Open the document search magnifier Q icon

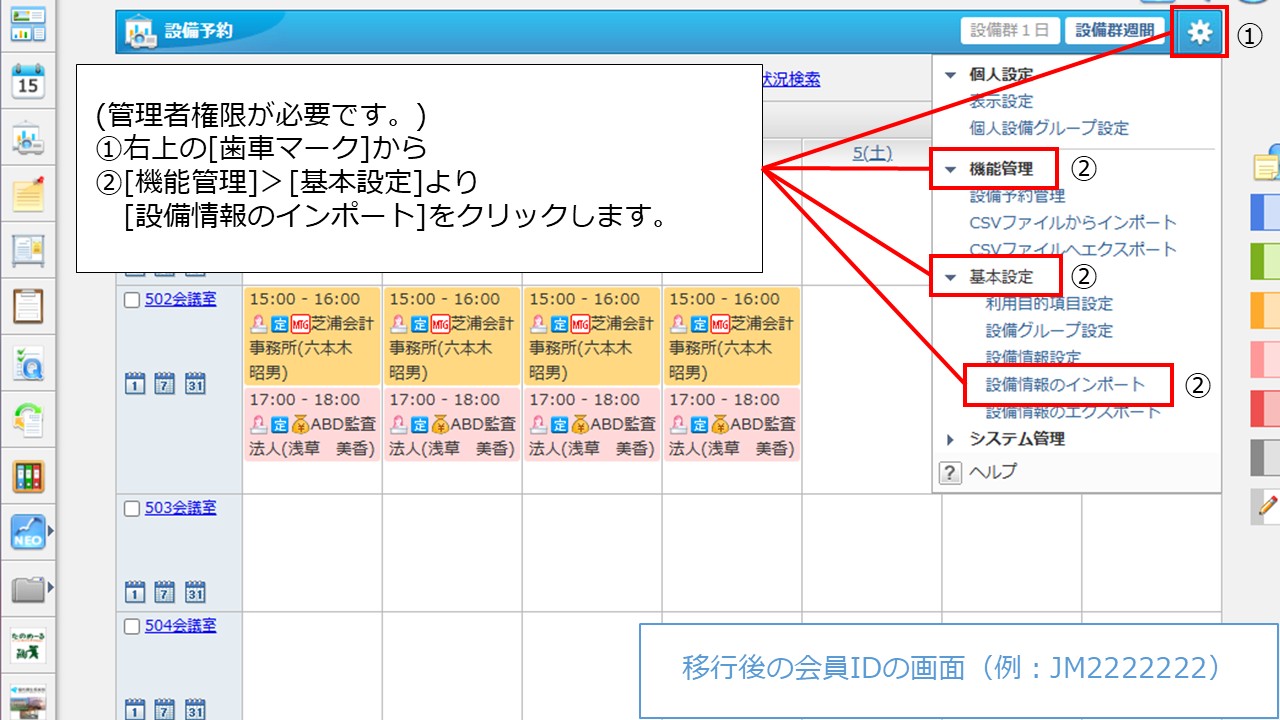point(28,365)
